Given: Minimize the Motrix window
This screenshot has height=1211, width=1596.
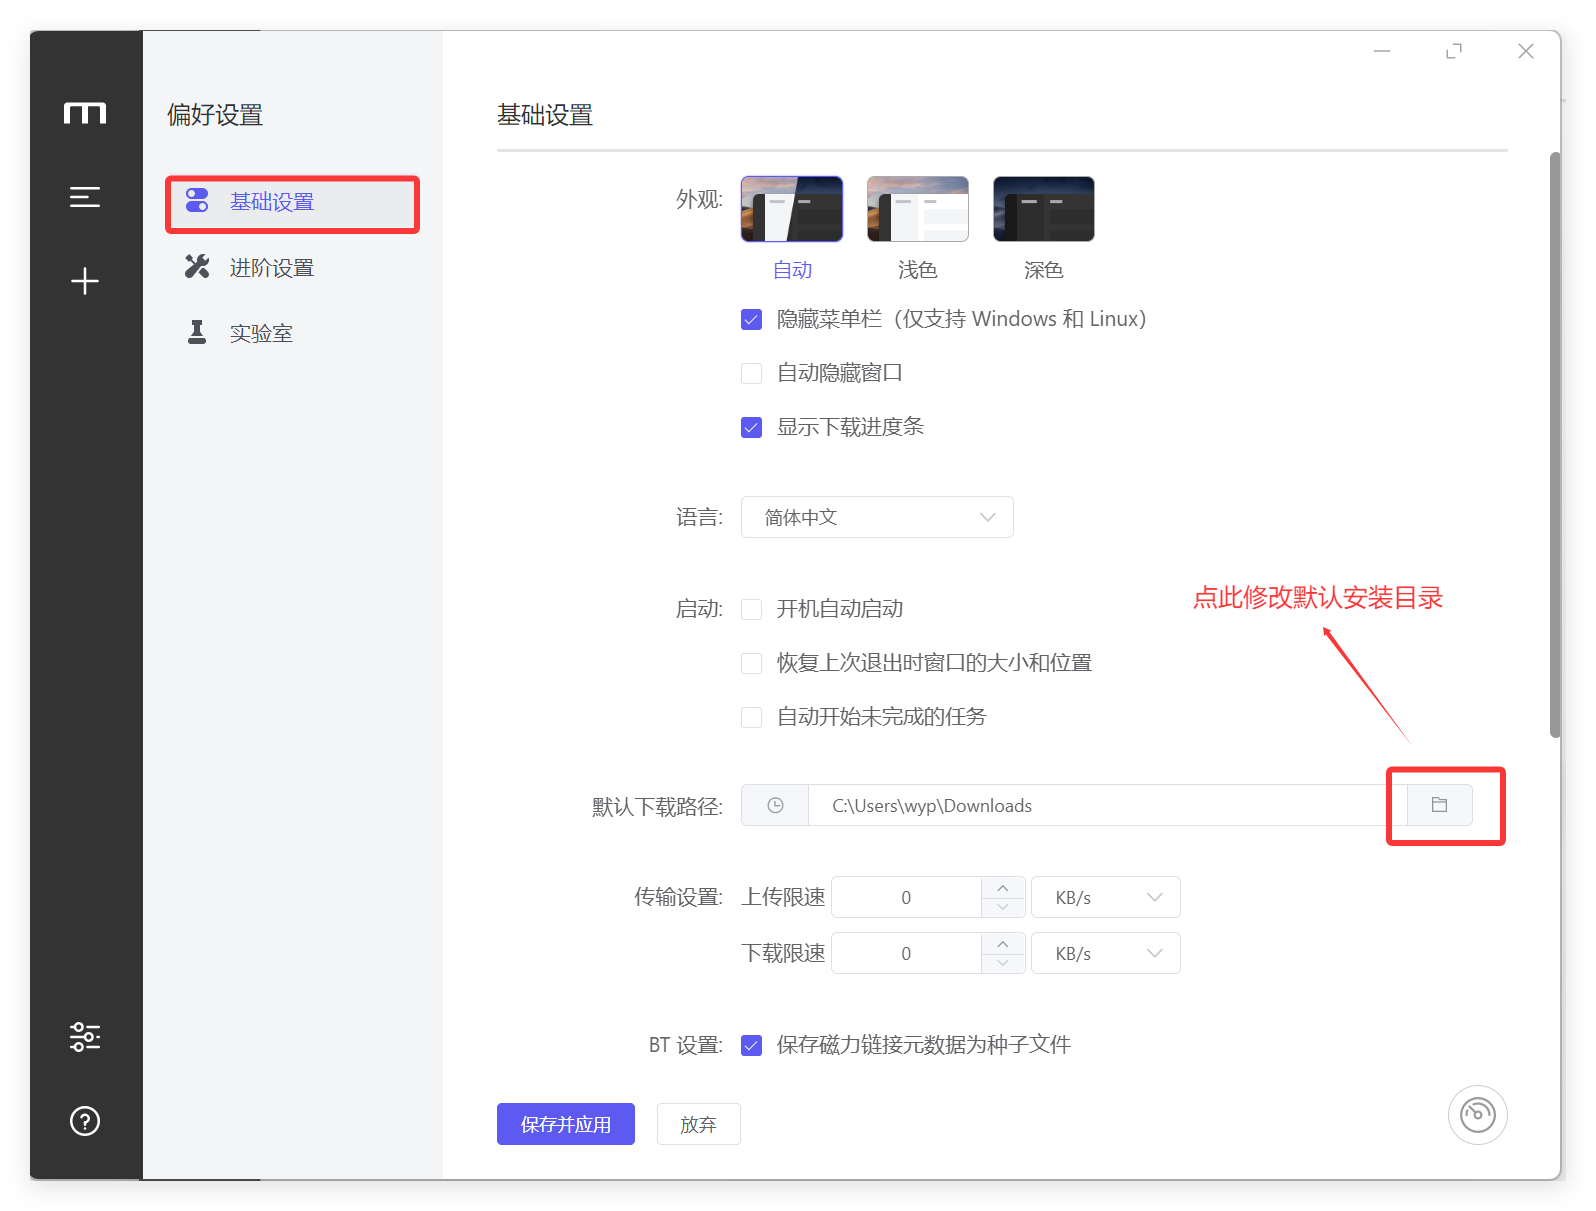Looking at the screenshot, I should tap(1382, 51).
